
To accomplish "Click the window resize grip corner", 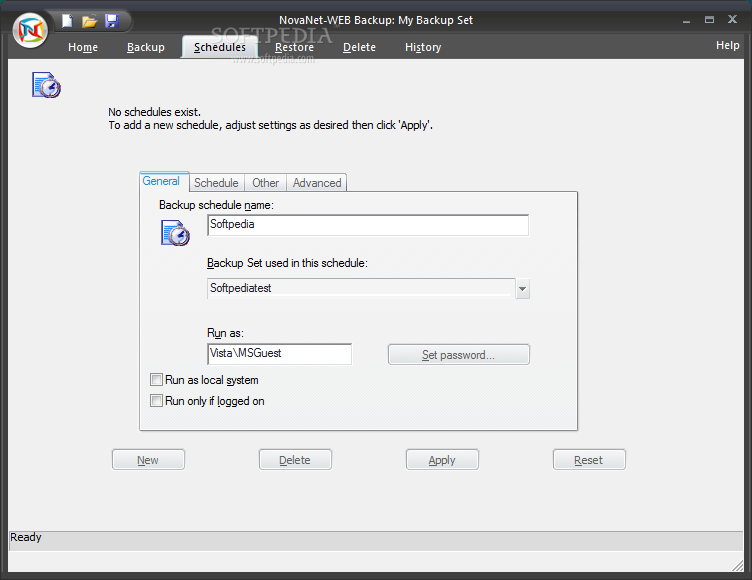I will pyautogui.click(x=738, y=566).
